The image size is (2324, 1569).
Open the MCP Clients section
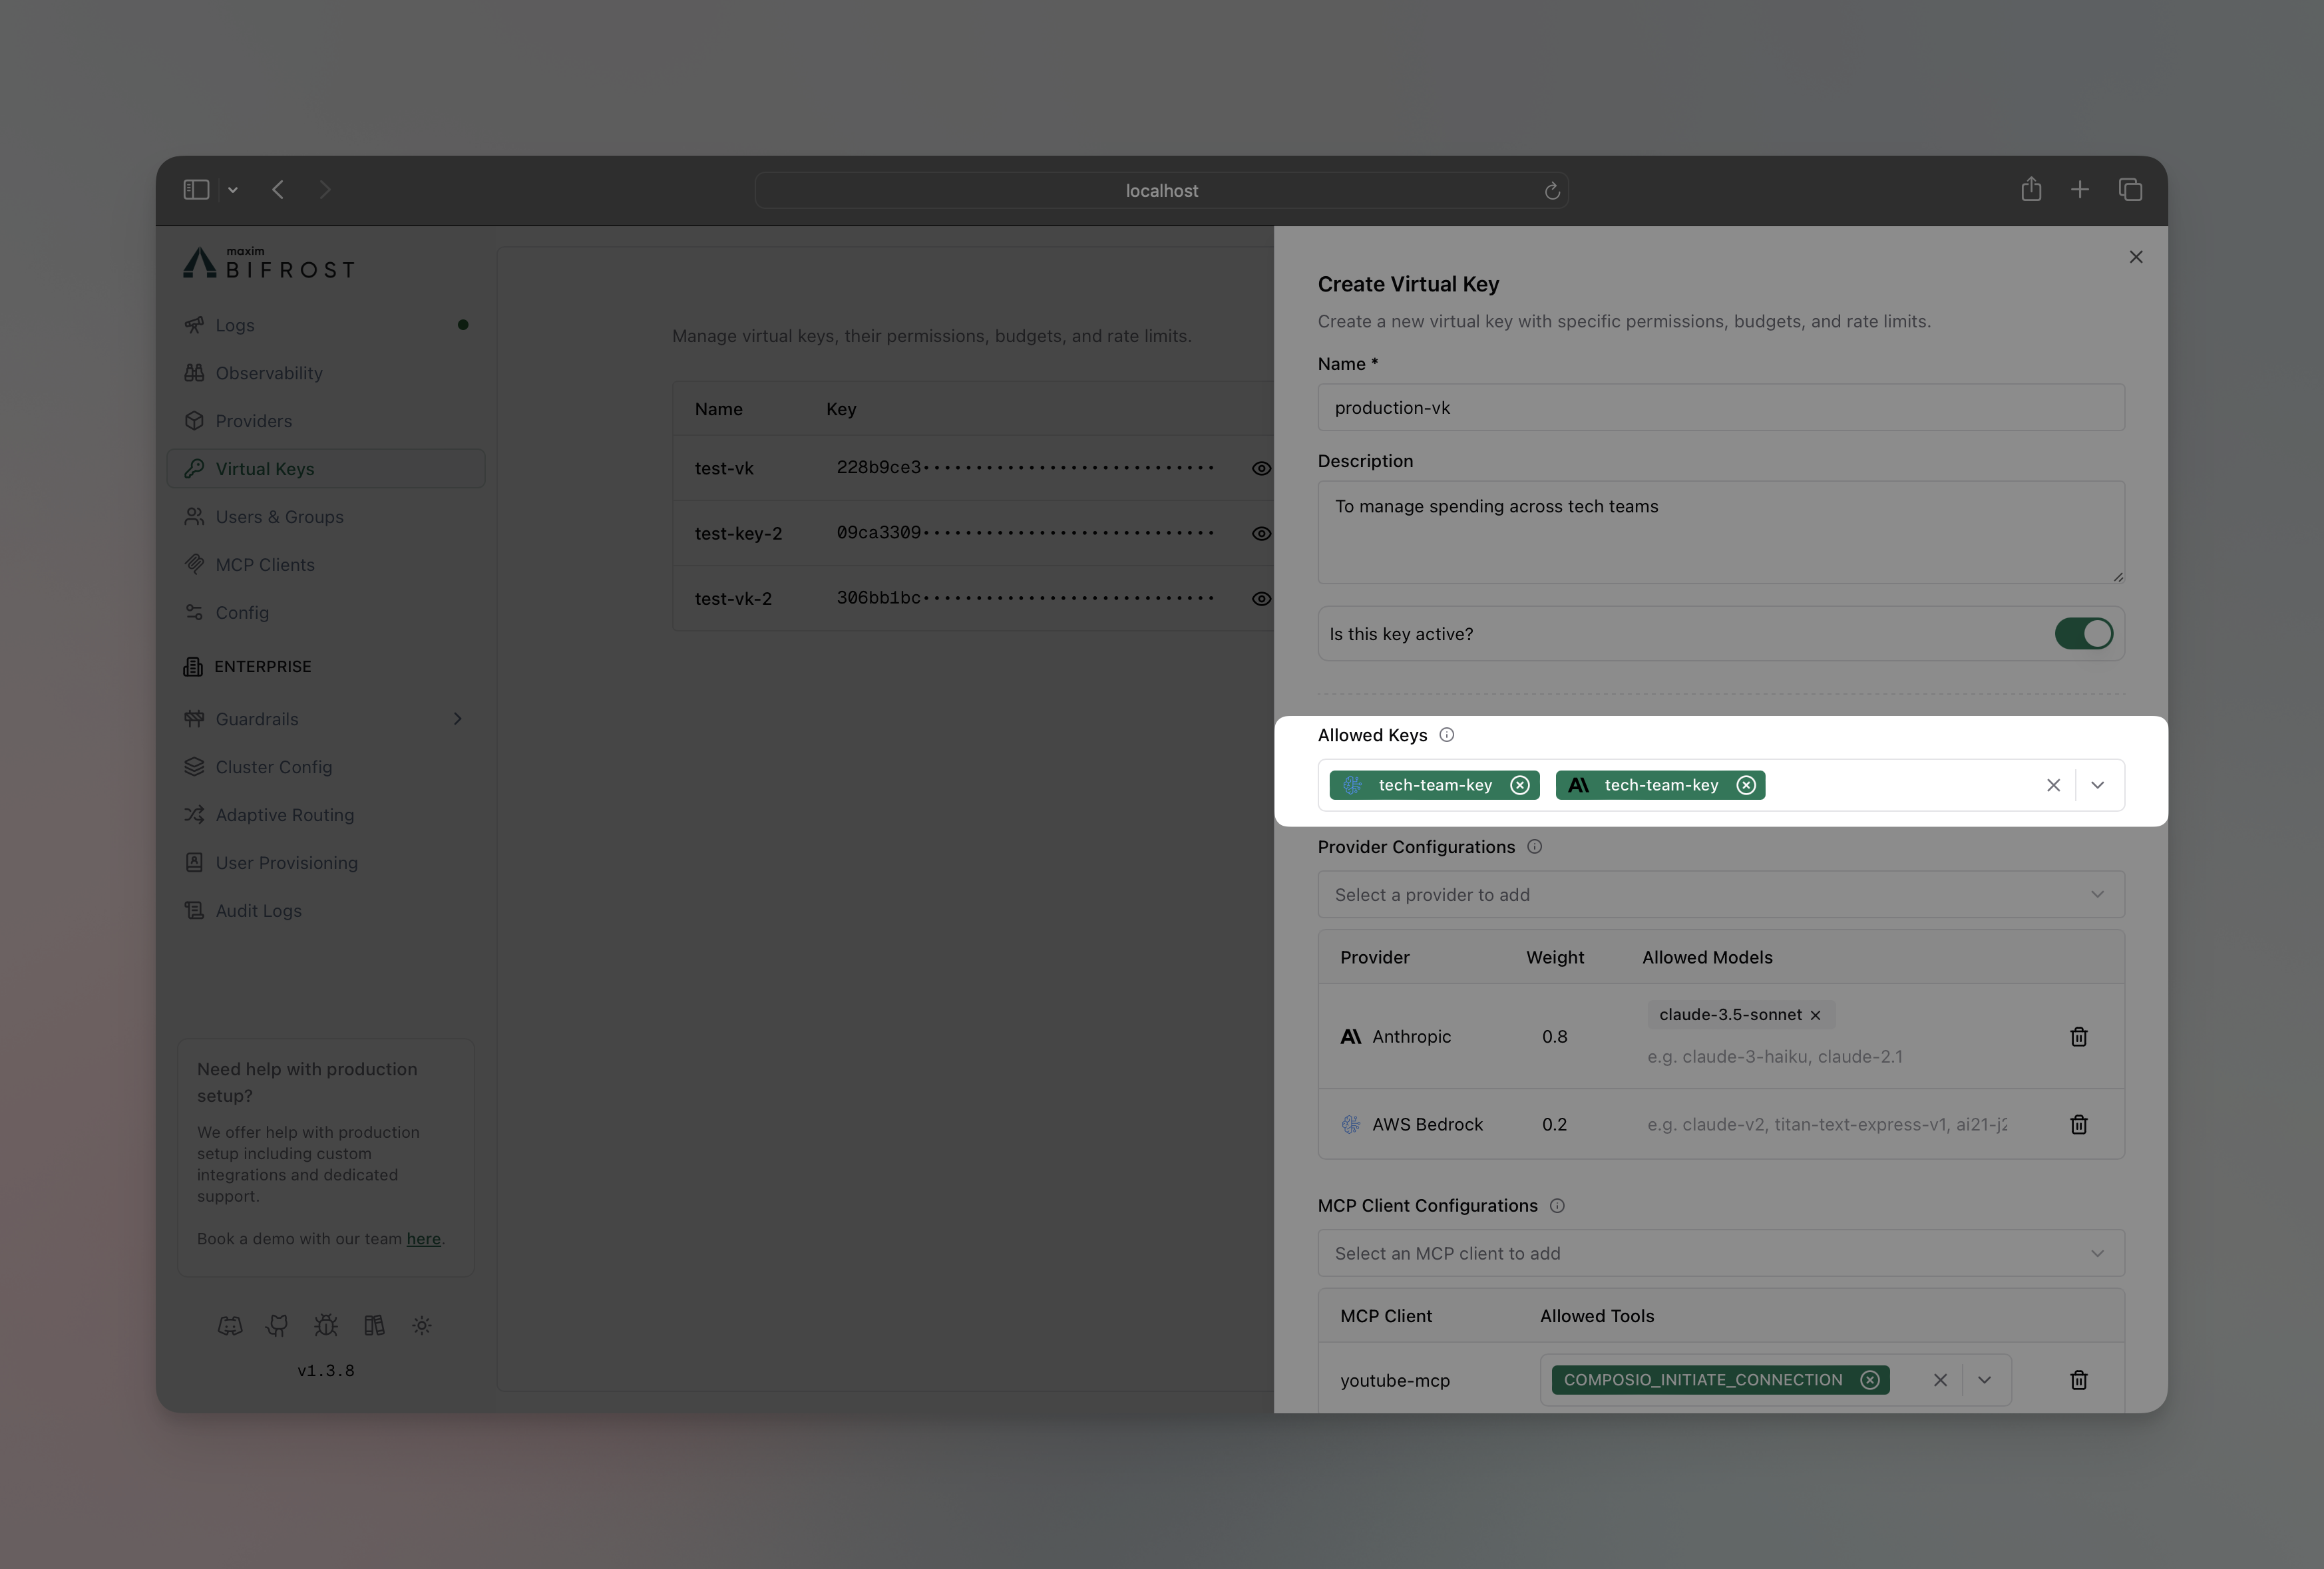(265, 564)
